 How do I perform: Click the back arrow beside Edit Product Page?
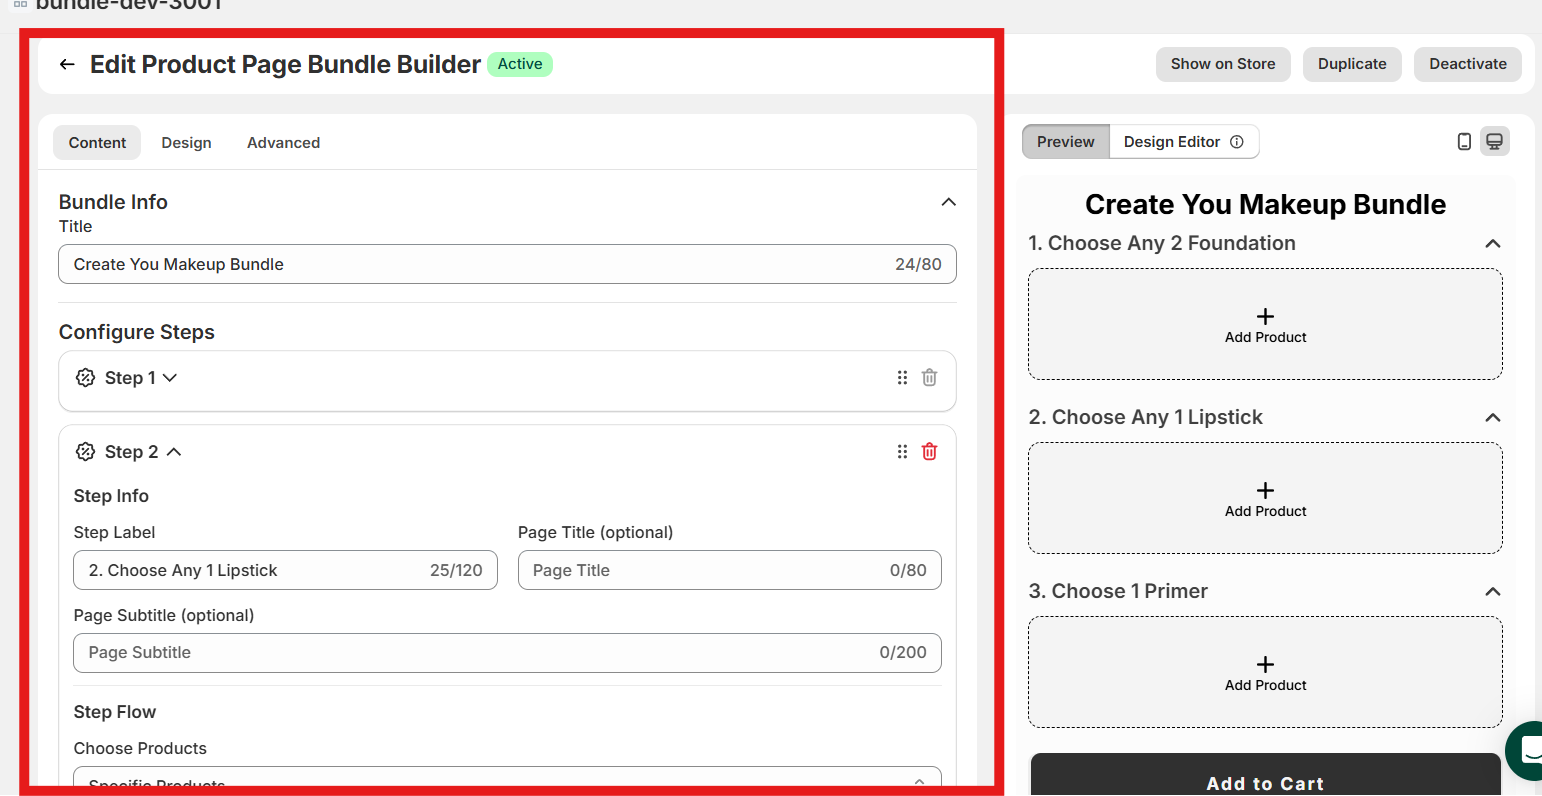click(67, 64)
